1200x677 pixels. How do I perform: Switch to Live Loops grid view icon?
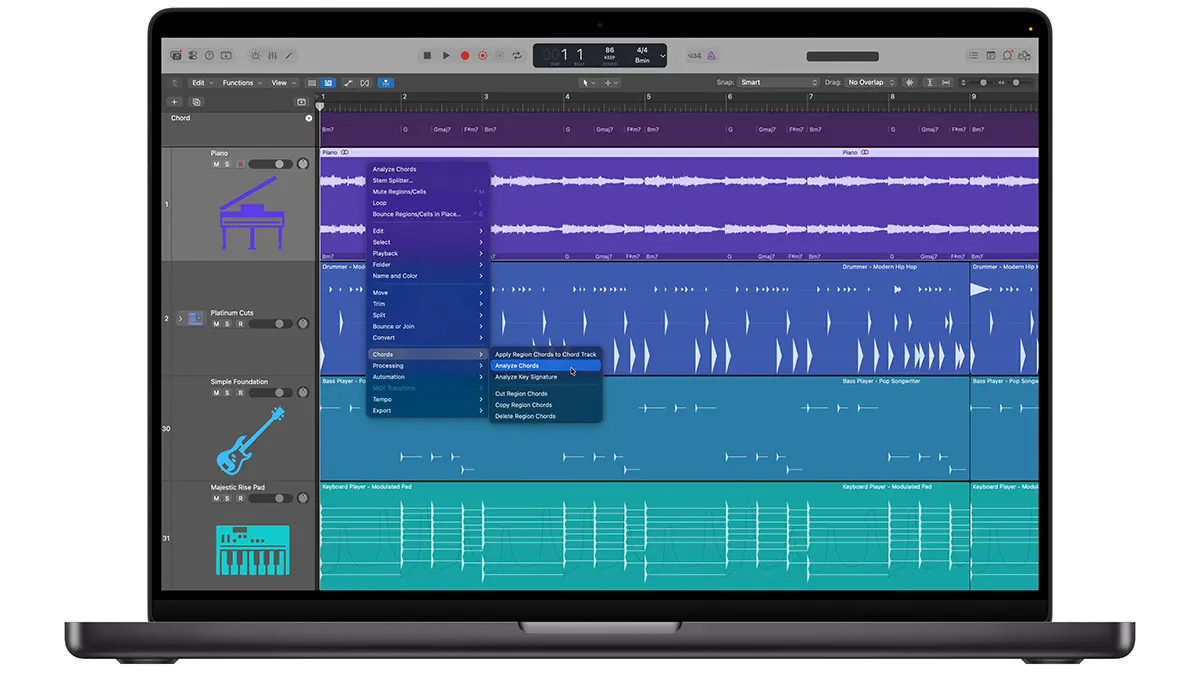point(312,83)
